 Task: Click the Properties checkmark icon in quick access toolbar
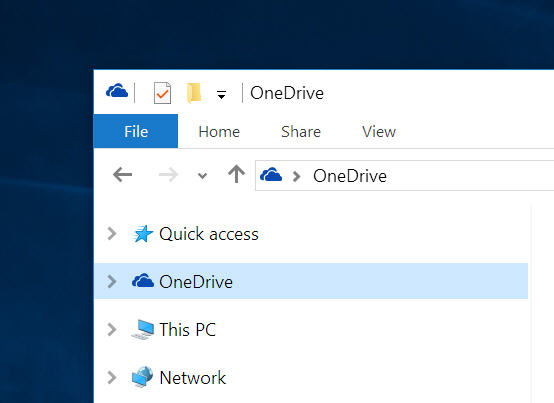coord(162,93)
